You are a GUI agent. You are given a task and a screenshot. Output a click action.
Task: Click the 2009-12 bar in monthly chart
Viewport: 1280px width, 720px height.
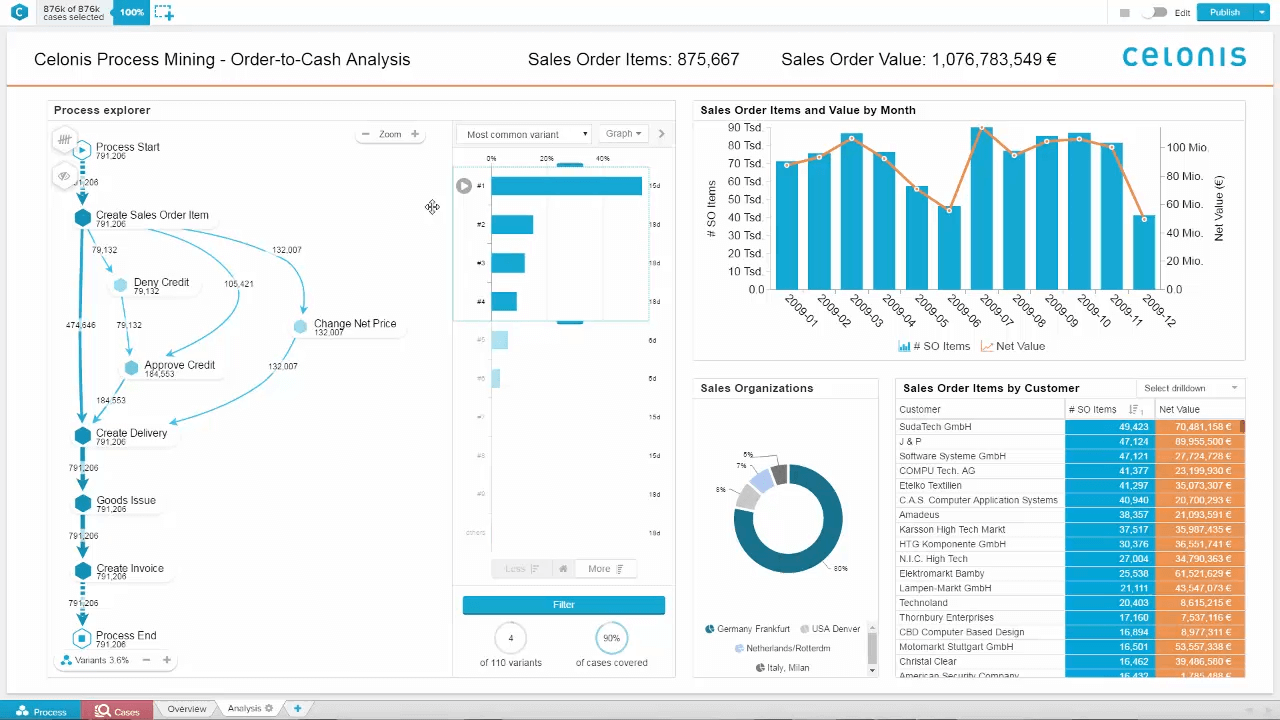(1144, 252)
